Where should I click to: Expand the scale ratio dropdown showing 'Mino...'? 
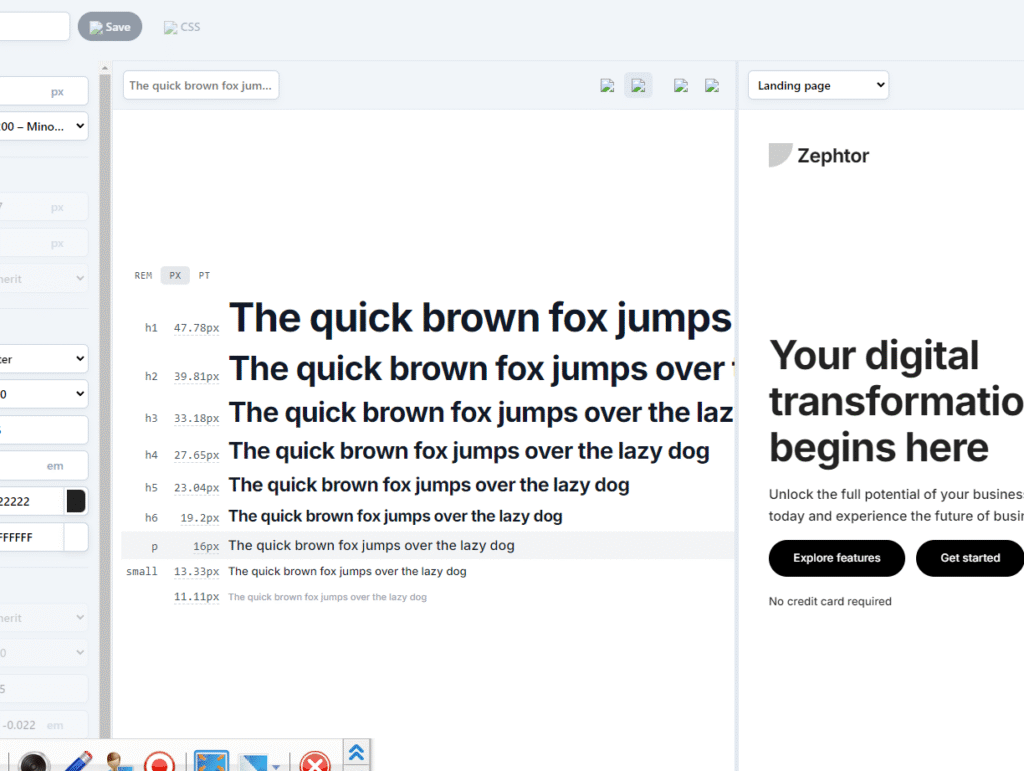pyautogui.click(x=44, y=126)
